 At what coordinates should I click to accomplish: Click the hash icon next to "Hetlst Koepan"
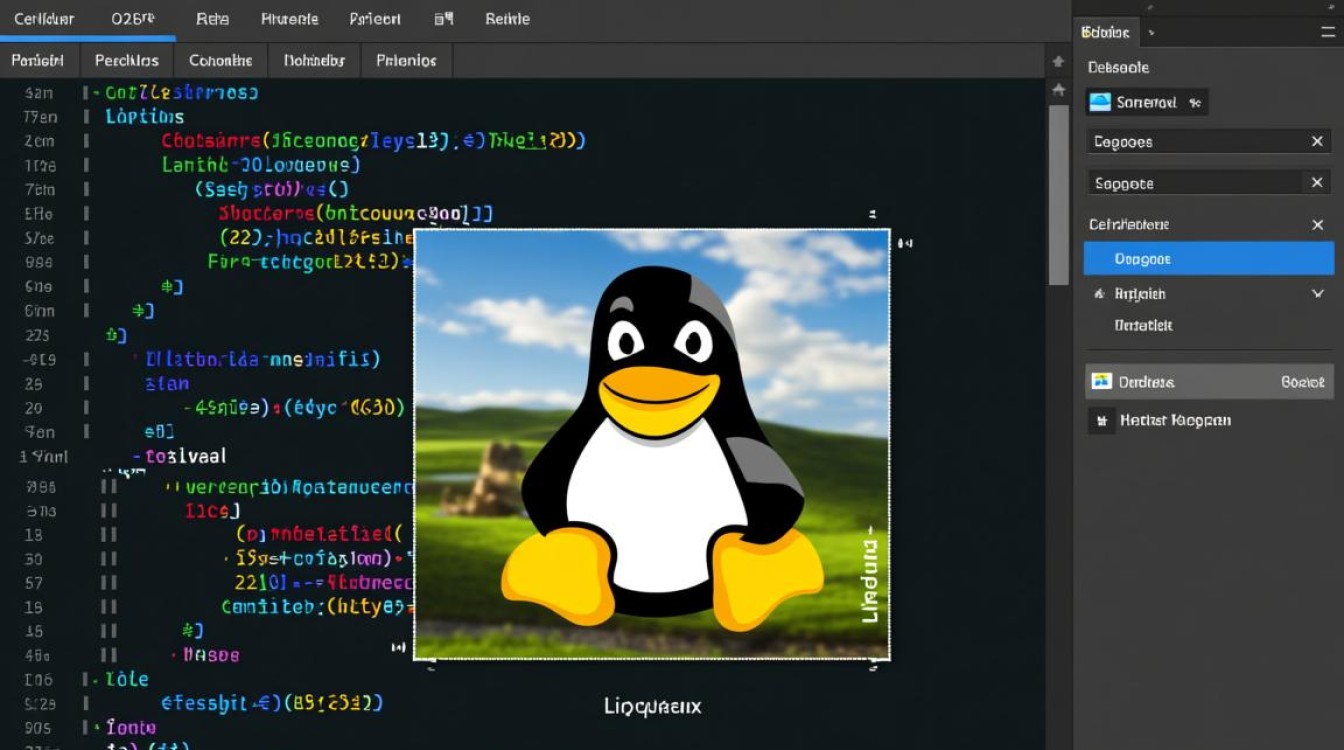[x=1101, y=420]
